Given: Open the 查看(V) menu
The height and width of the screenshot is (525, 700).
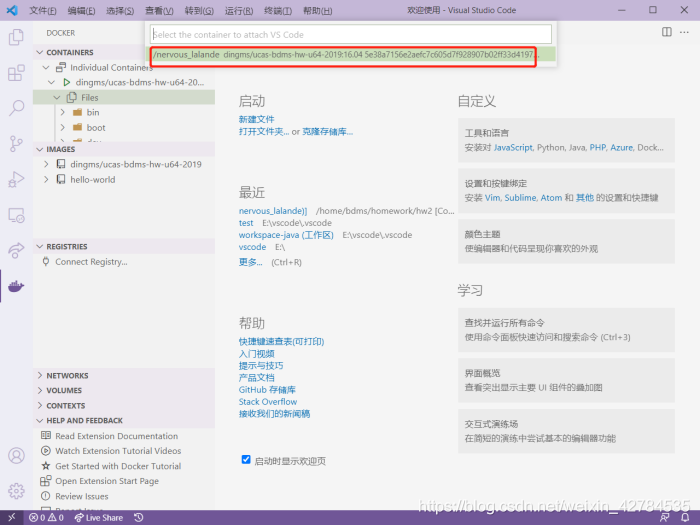Looking at the screenshot, I should [159, 10].
